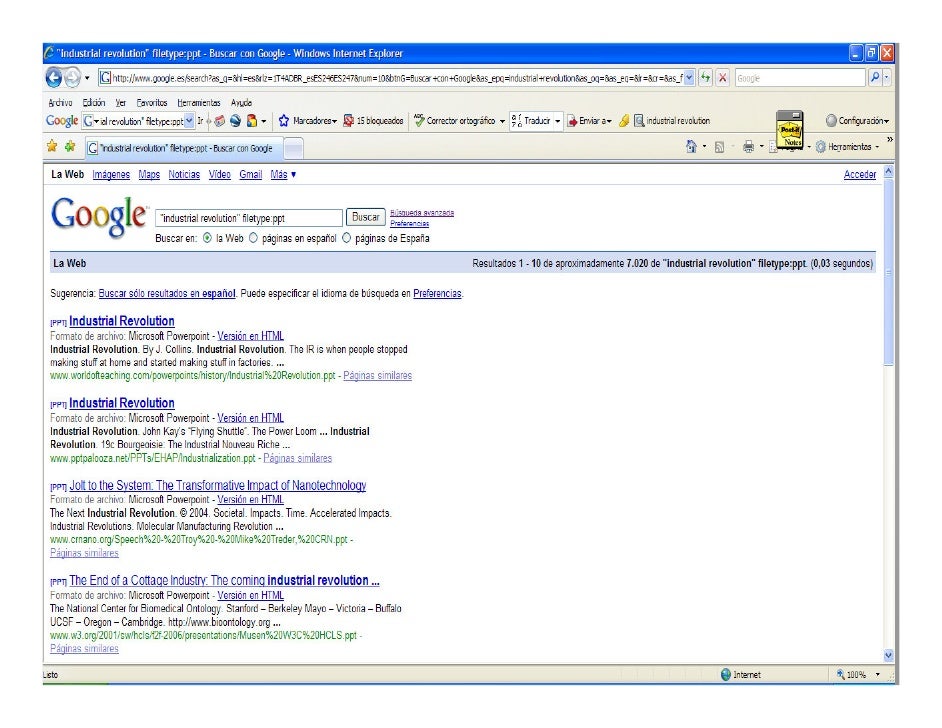942x728 pixels.
Task: Open the Traducir dropdown arrow
Action: pyautogui.click(x=558, y=121)
